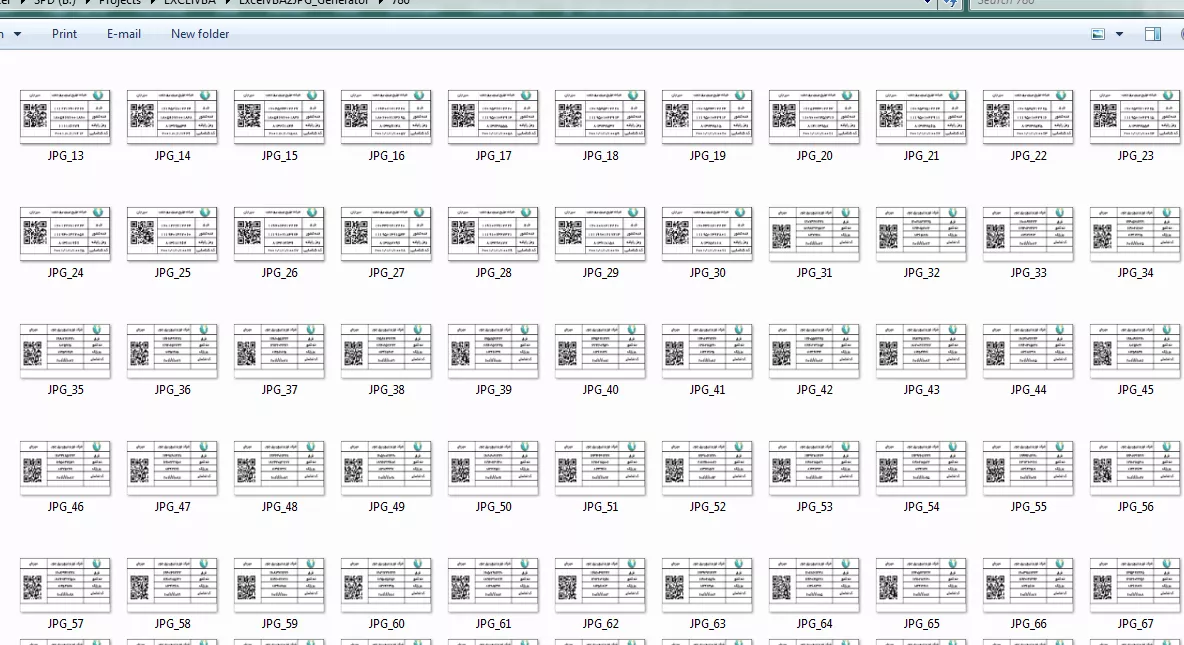Pick the JPG_36 image file

click(172, 350)
